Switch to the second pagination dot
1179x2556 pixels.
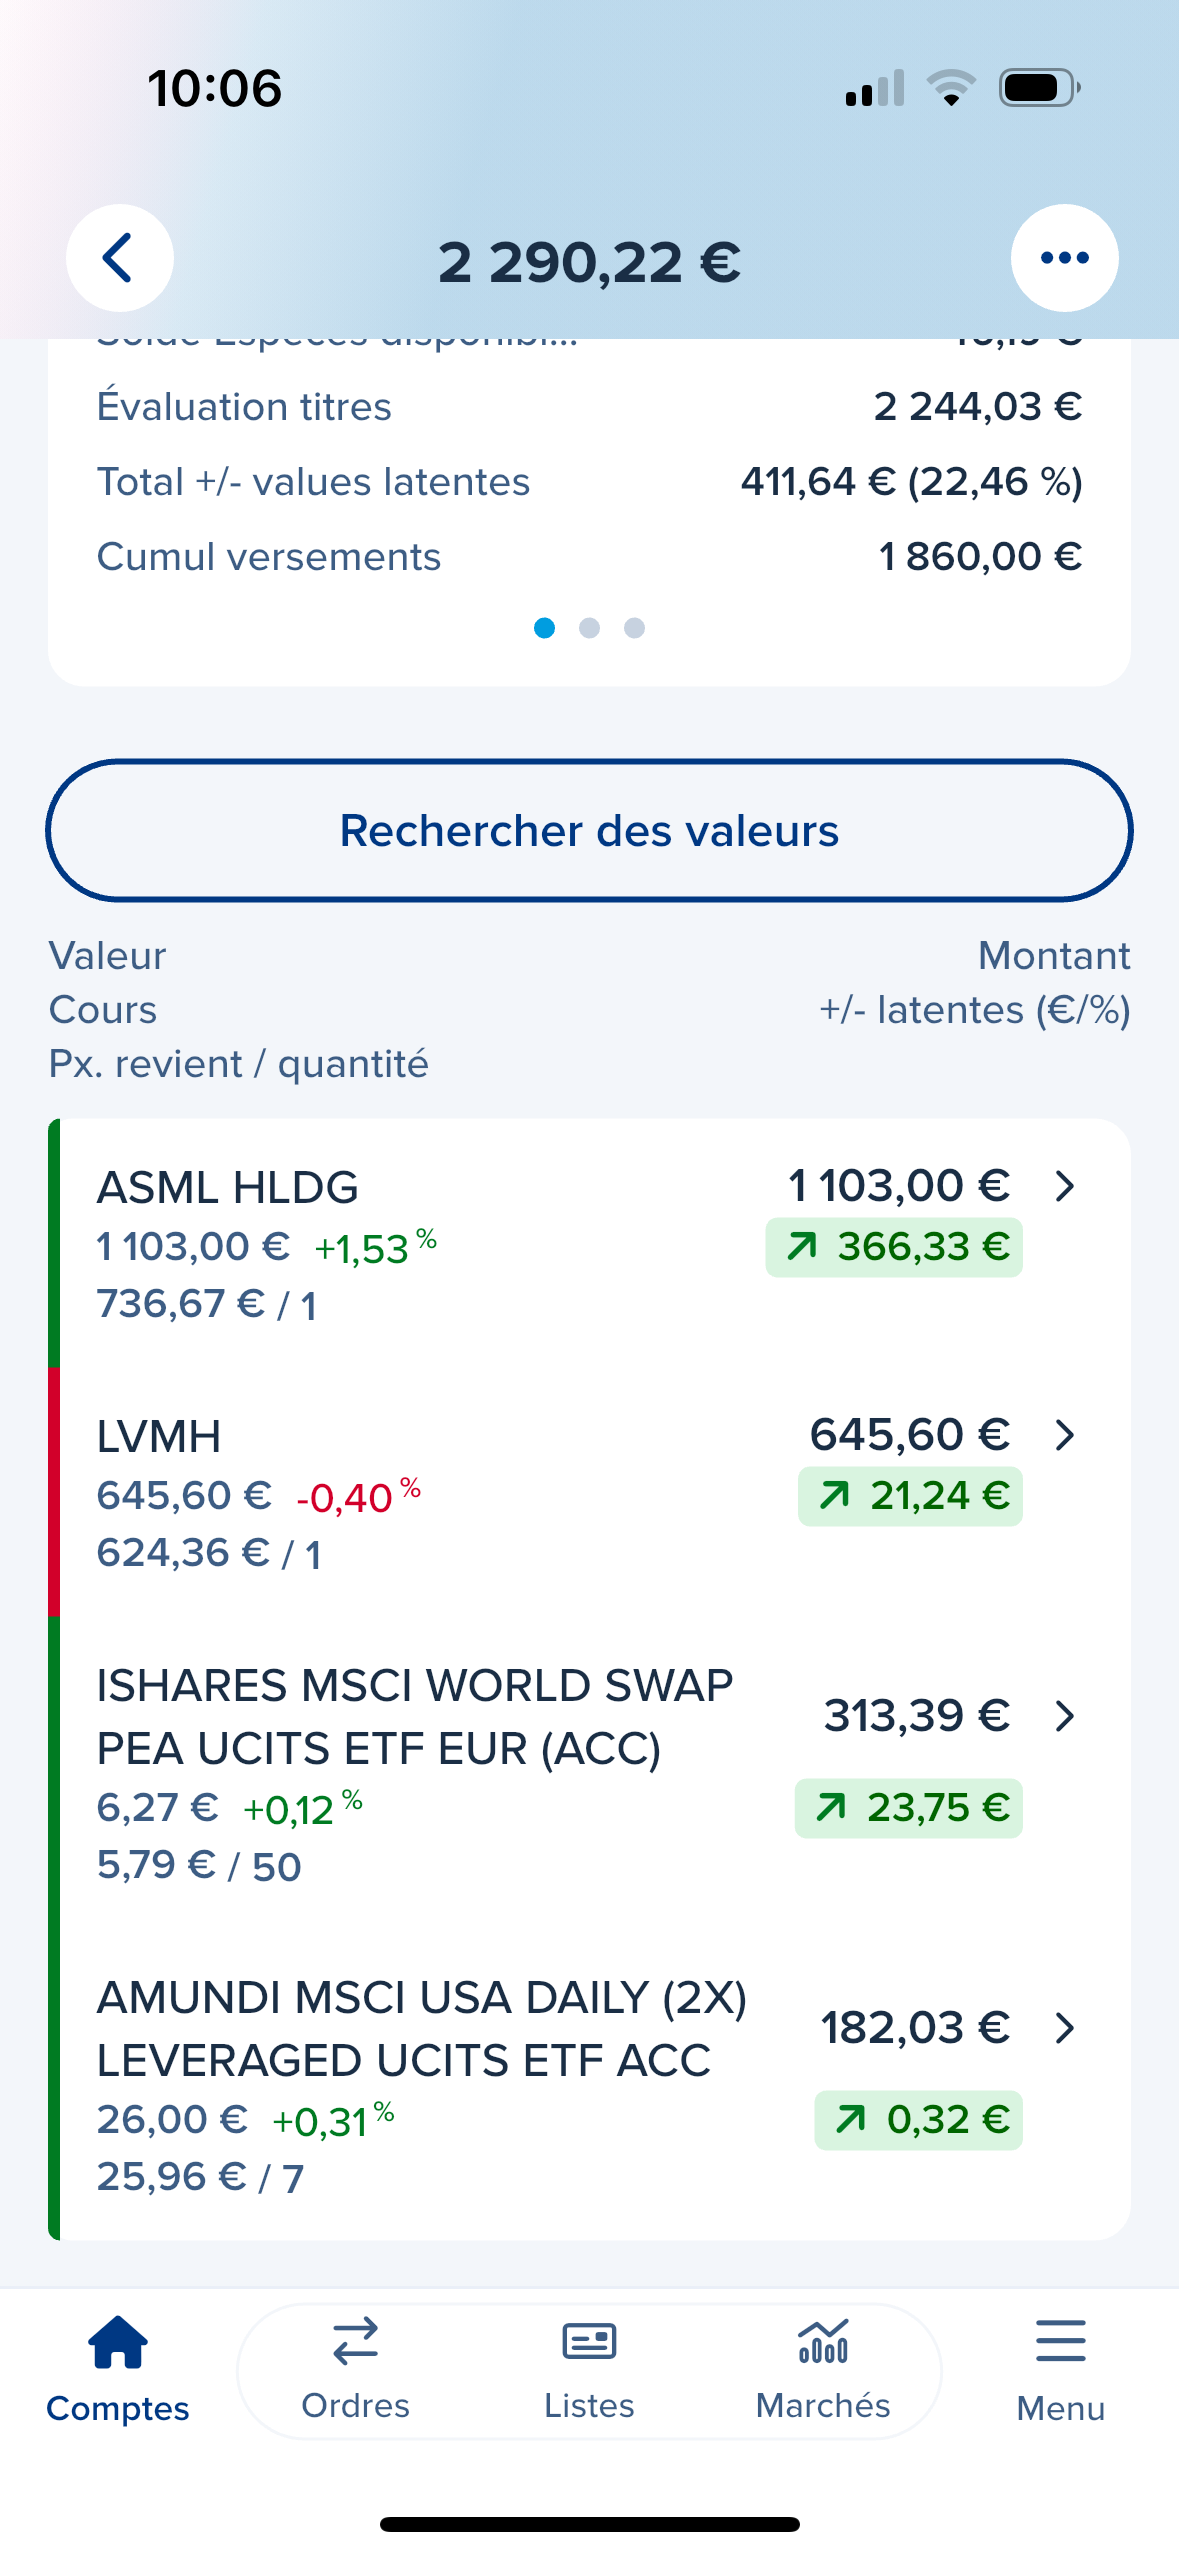[590, 628]
